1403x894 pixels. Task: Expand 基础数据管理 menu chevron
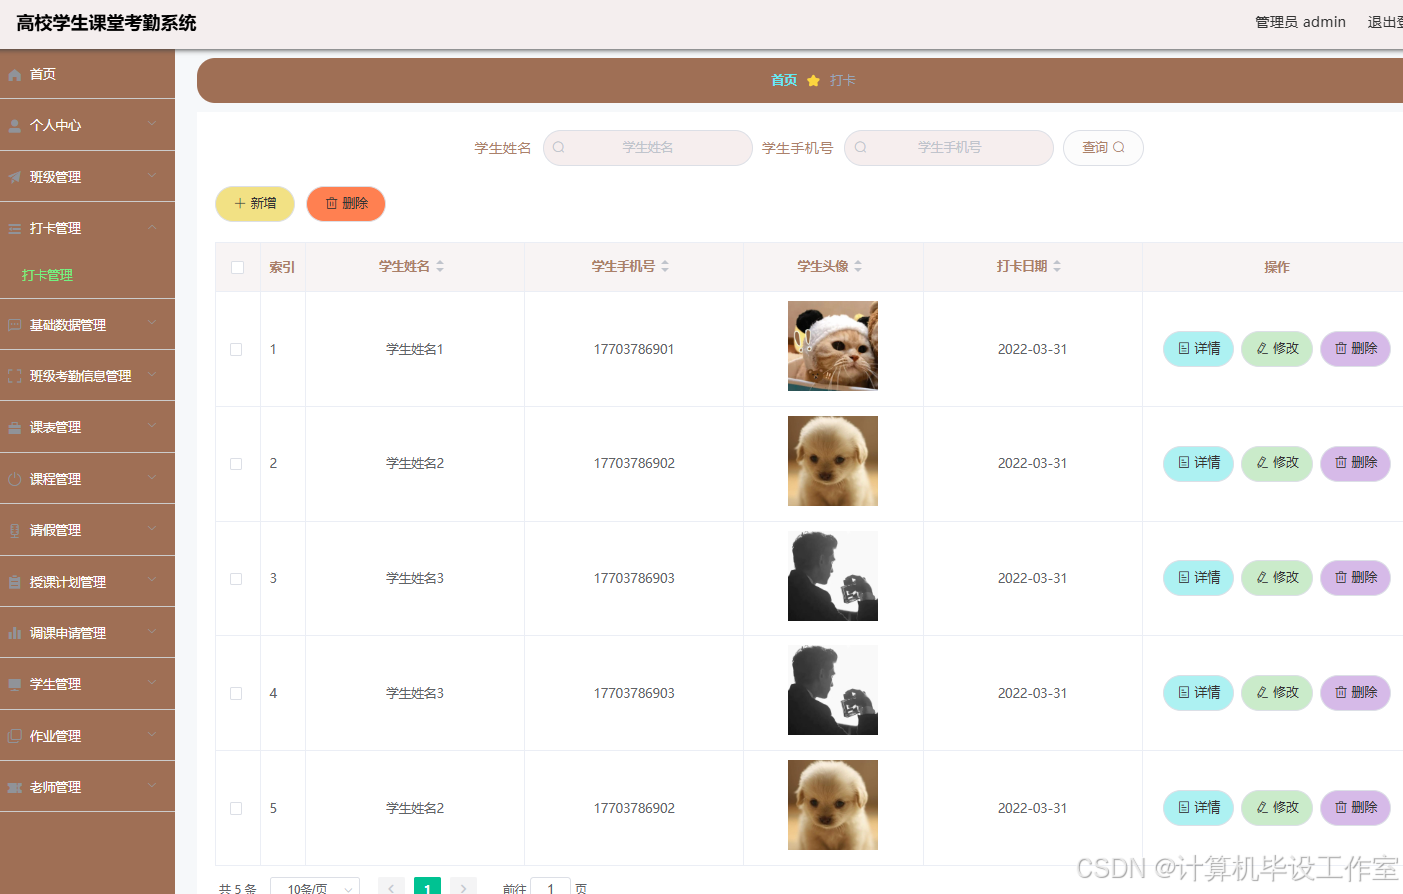click(152, 323)
